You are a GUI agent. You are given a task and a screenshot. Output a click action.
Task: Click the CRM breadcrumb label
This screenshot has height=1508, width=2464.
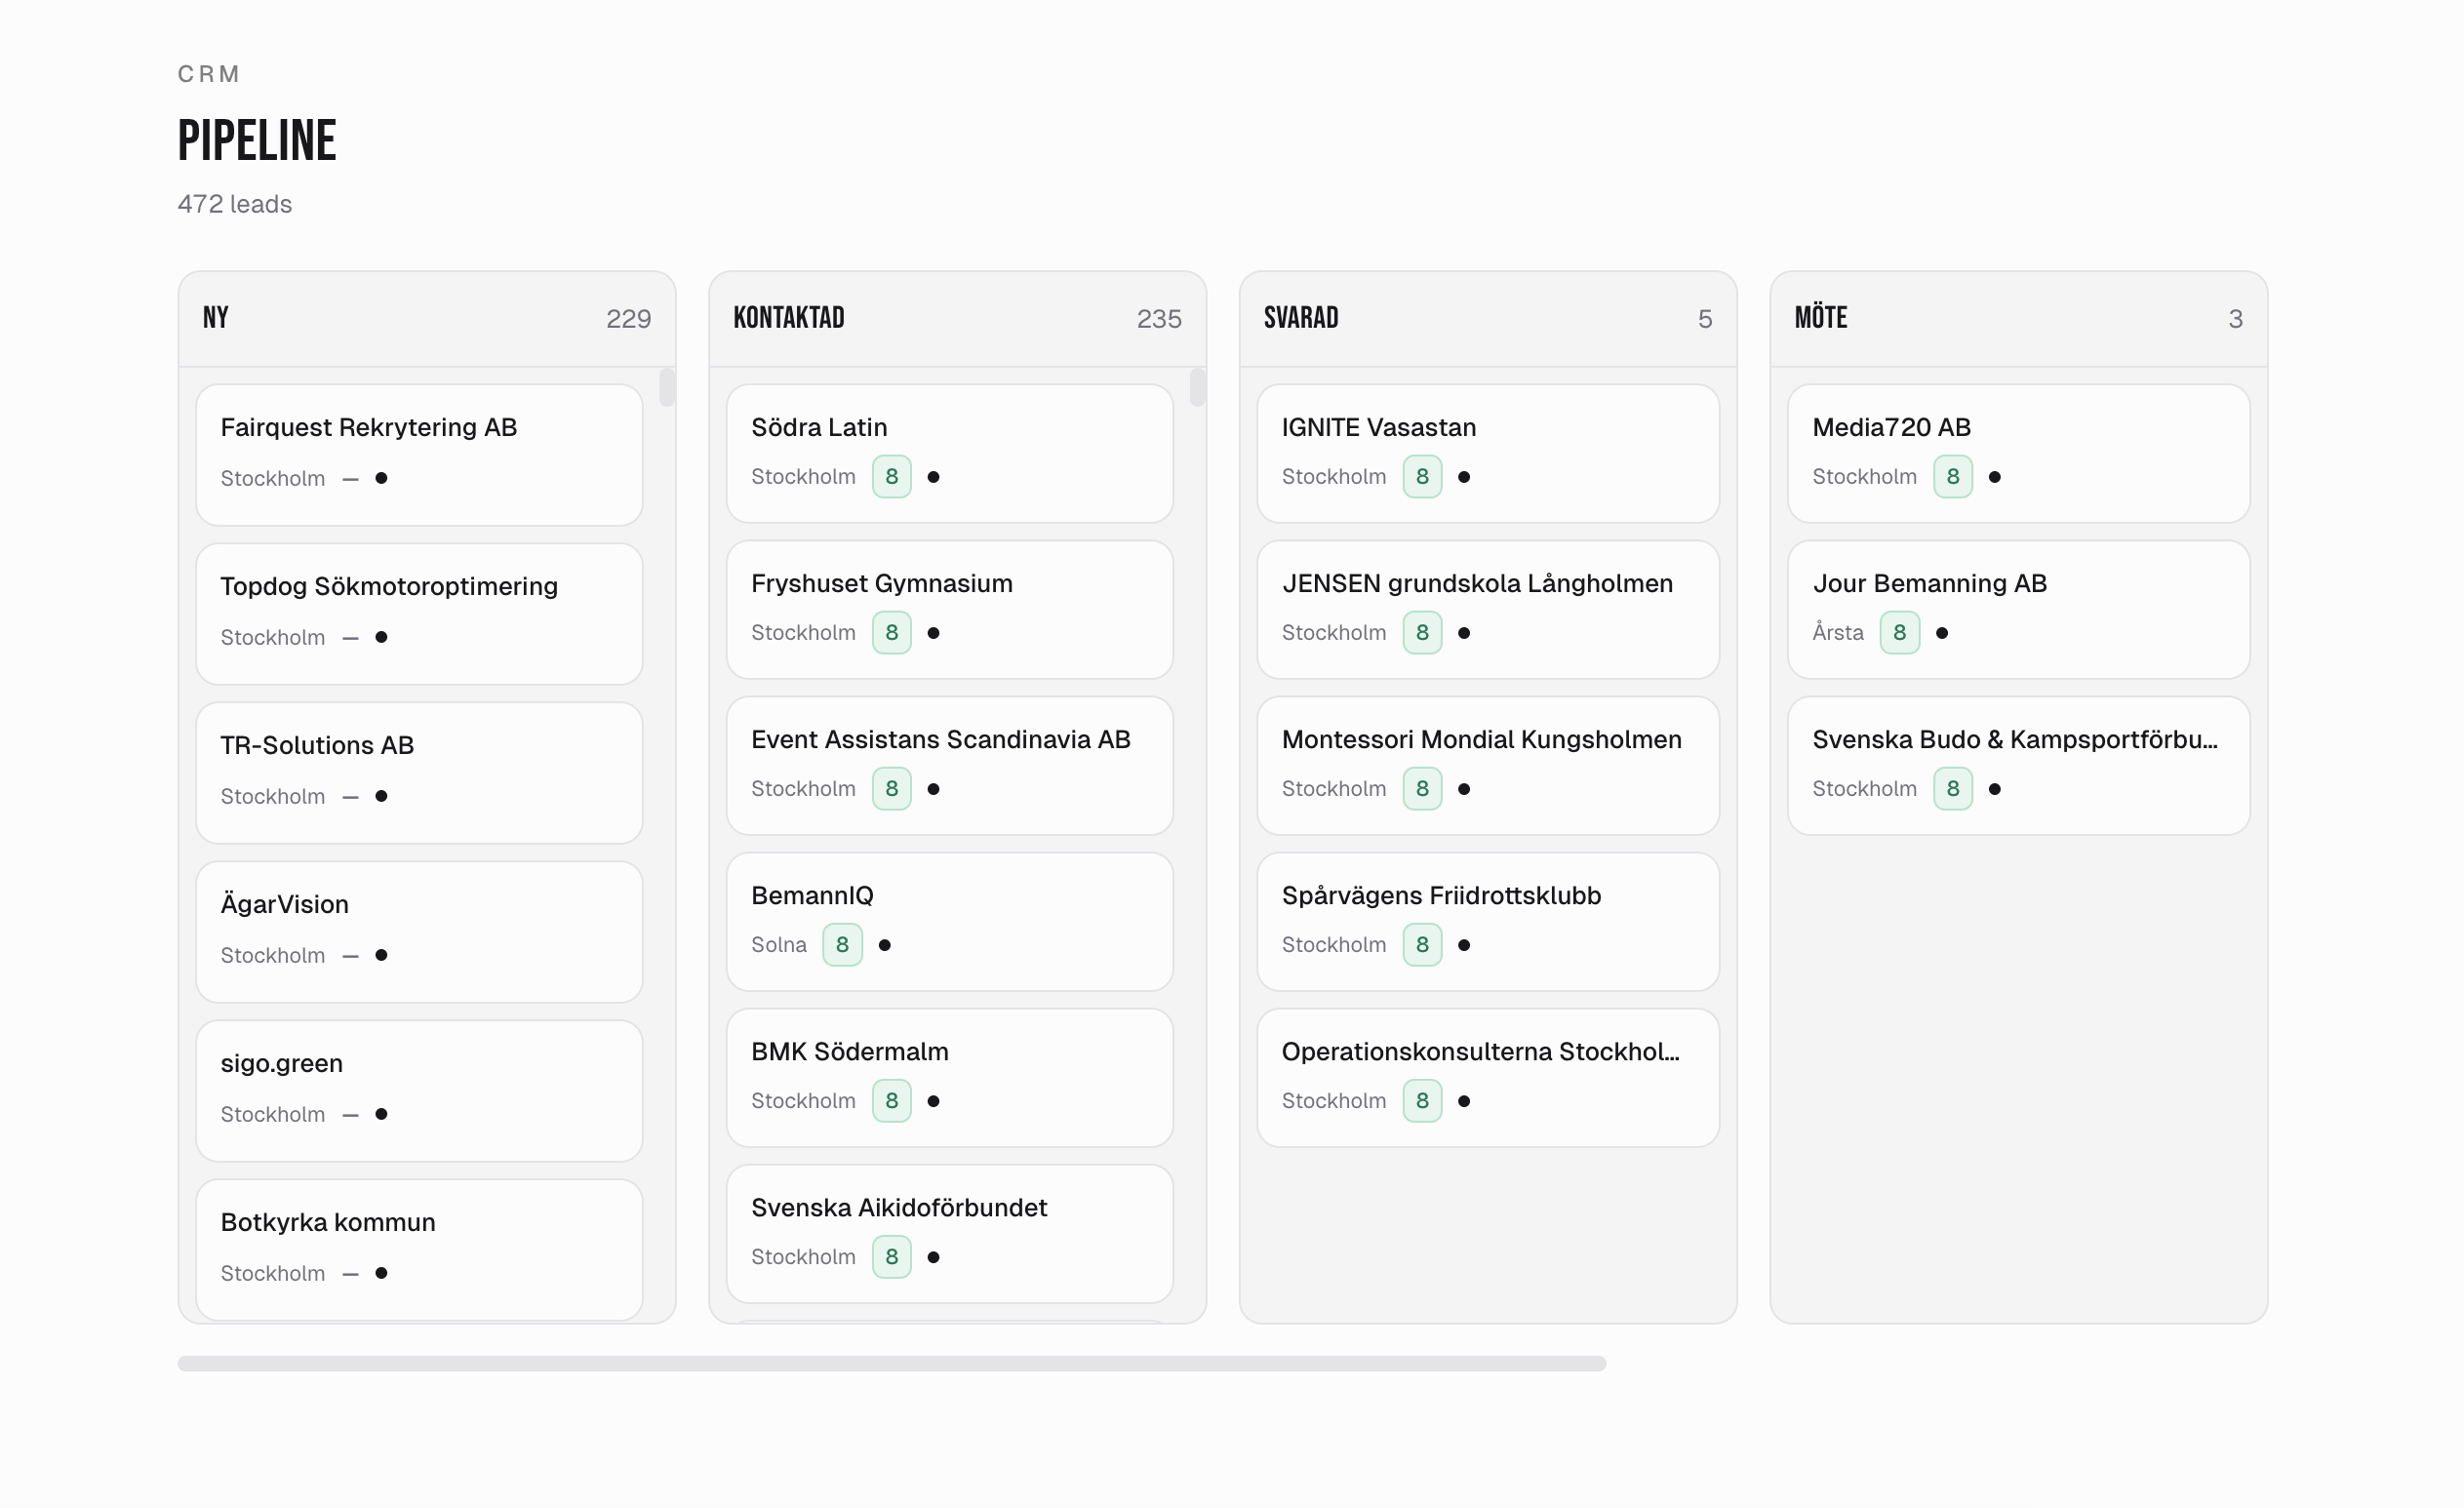208,73
